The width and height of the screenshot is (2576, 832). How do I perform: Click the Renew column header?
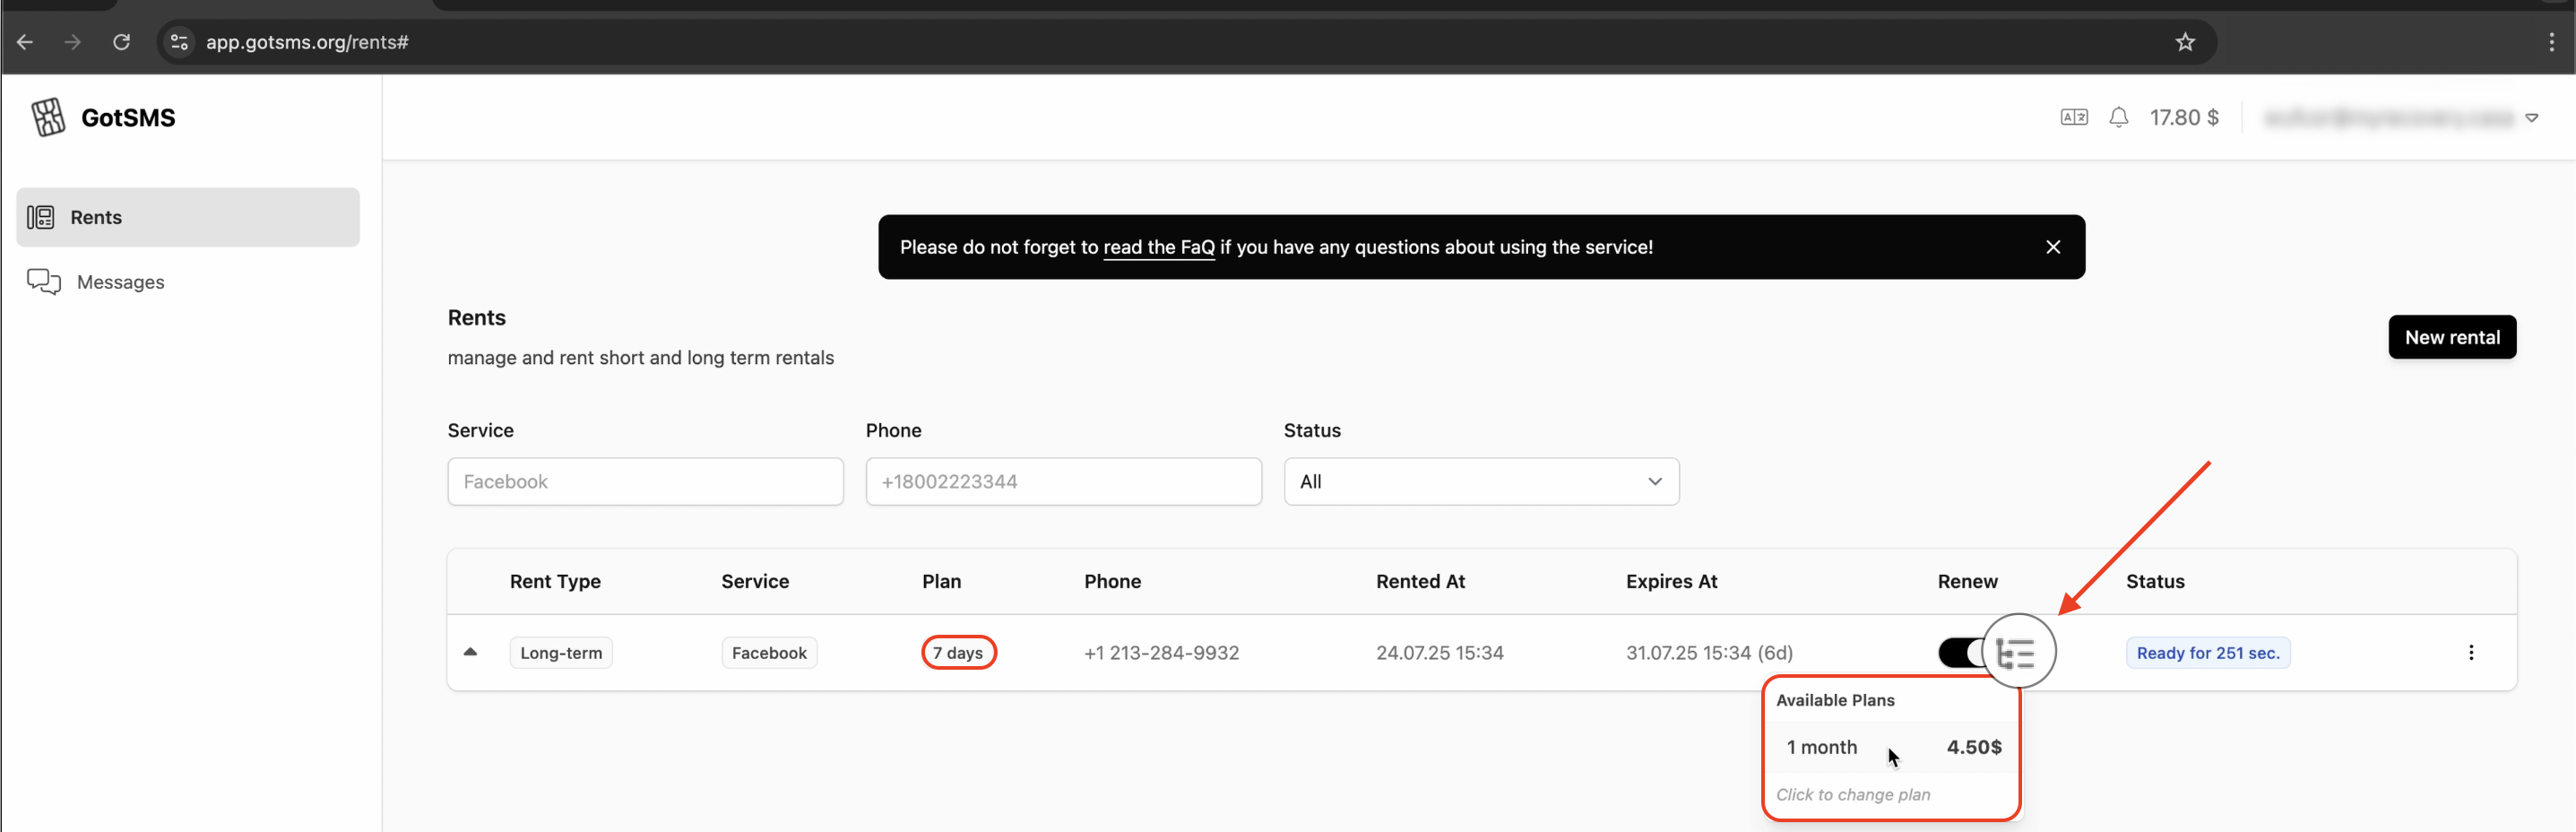(x=1967, y=581)
